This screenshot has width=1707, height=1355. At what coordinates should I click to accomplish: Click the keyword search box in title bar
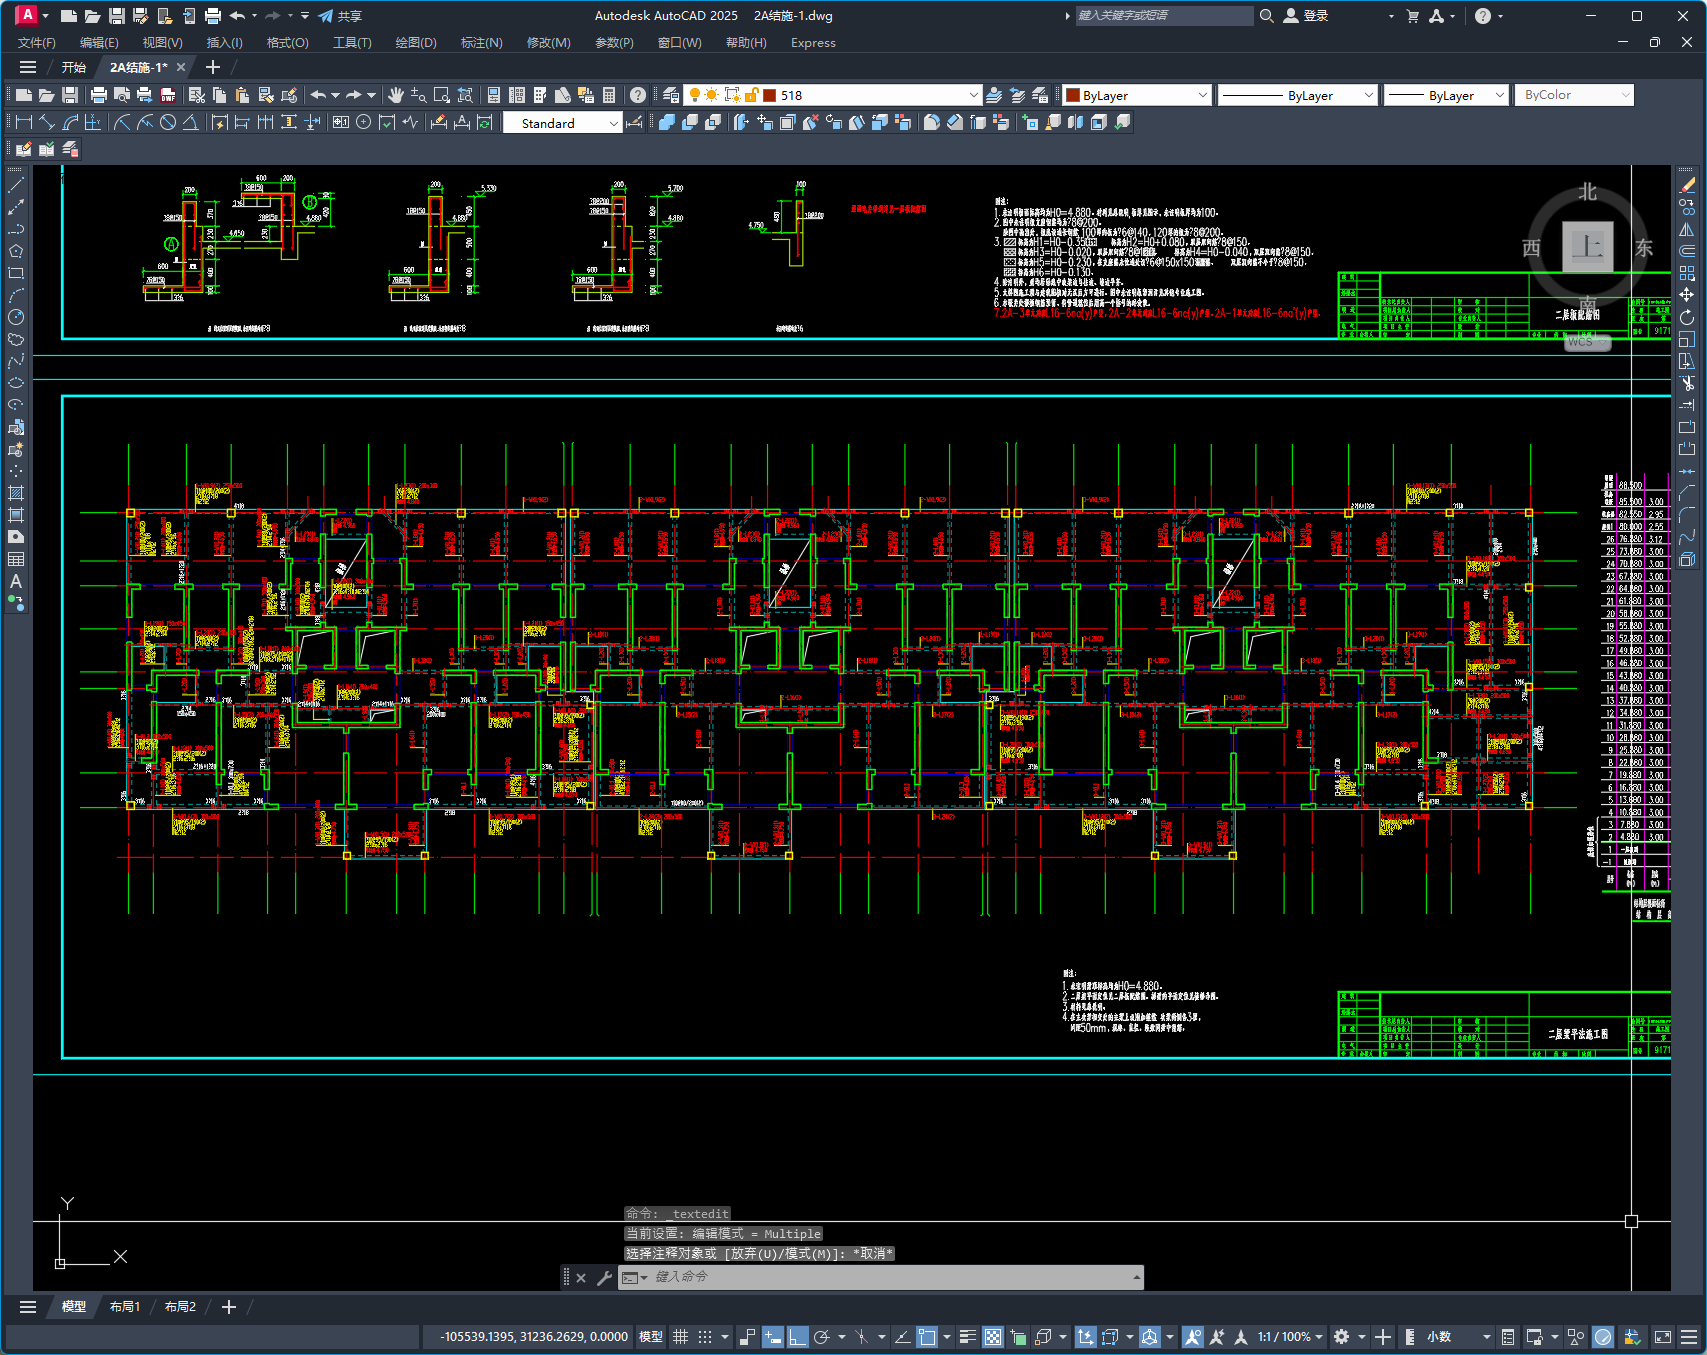click(x=1163, y=16)
